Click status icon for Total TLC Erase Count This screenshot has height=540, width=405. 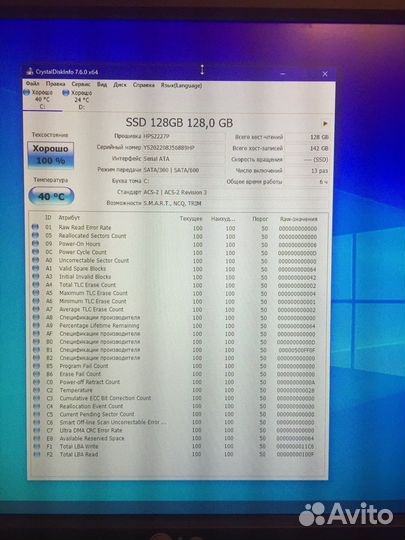(35, 284)
